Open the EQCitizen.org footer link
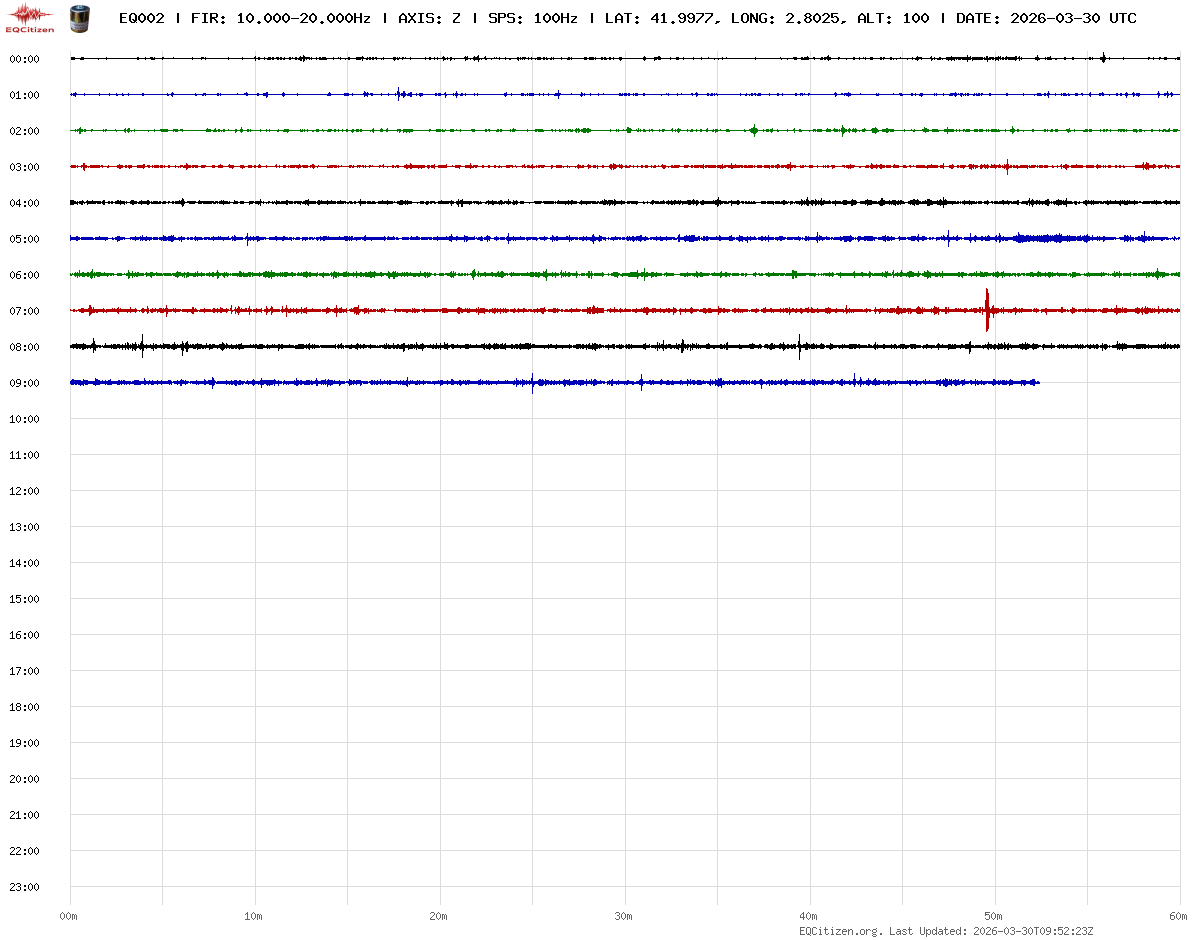This screenshot has height=940, width=1200. [x=840, y=931]
